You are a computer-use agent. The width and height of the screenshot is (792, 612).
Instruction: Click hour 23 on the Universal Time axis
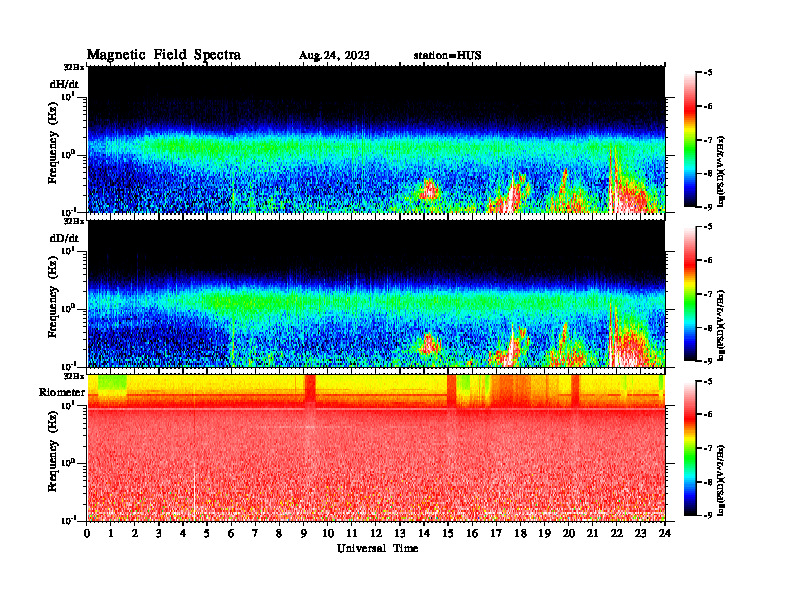tap(641, 533)
